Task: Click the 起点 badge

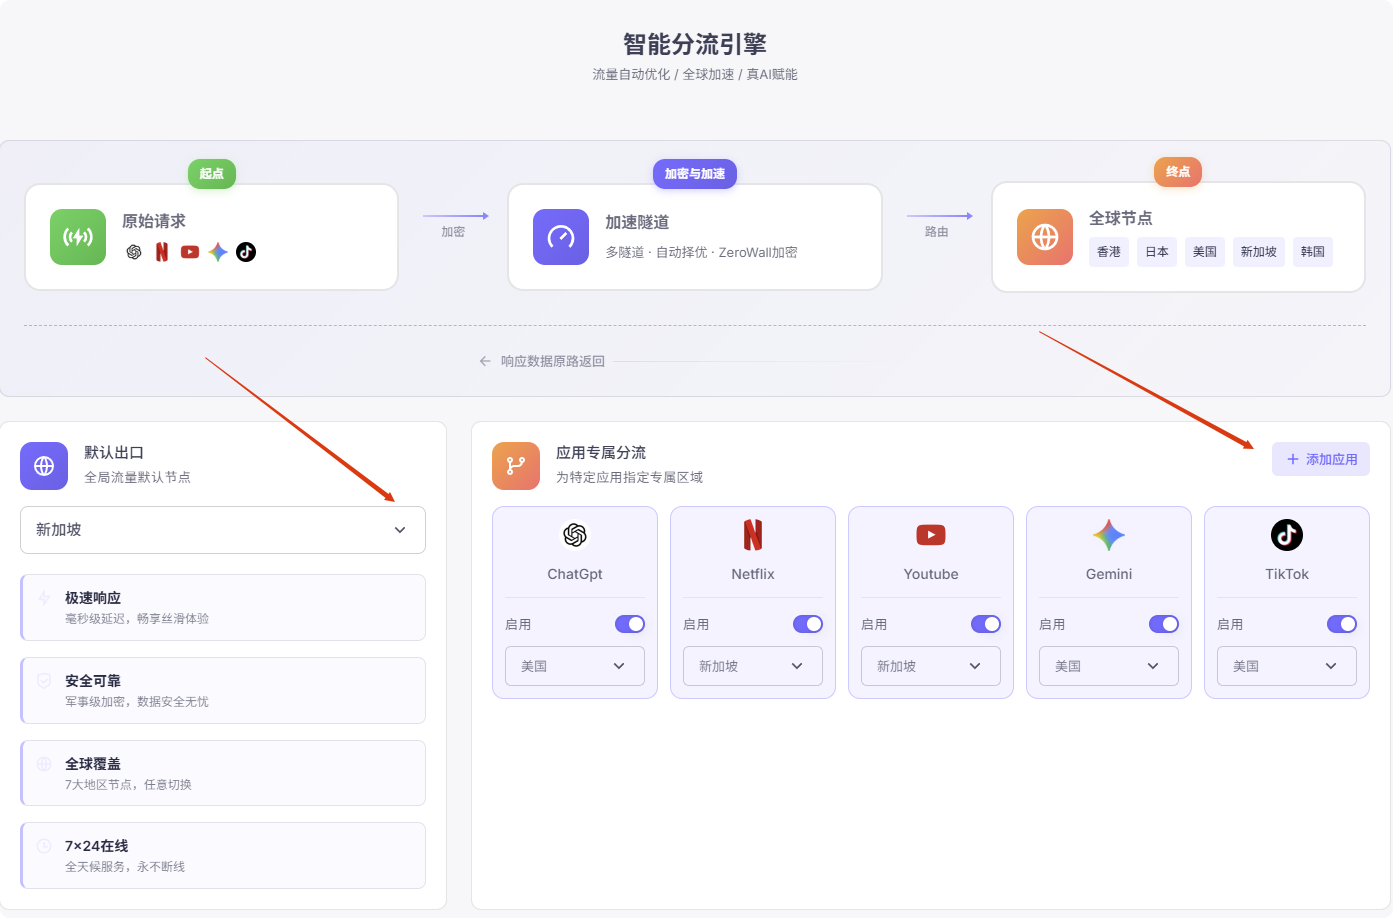Action: 212,174
